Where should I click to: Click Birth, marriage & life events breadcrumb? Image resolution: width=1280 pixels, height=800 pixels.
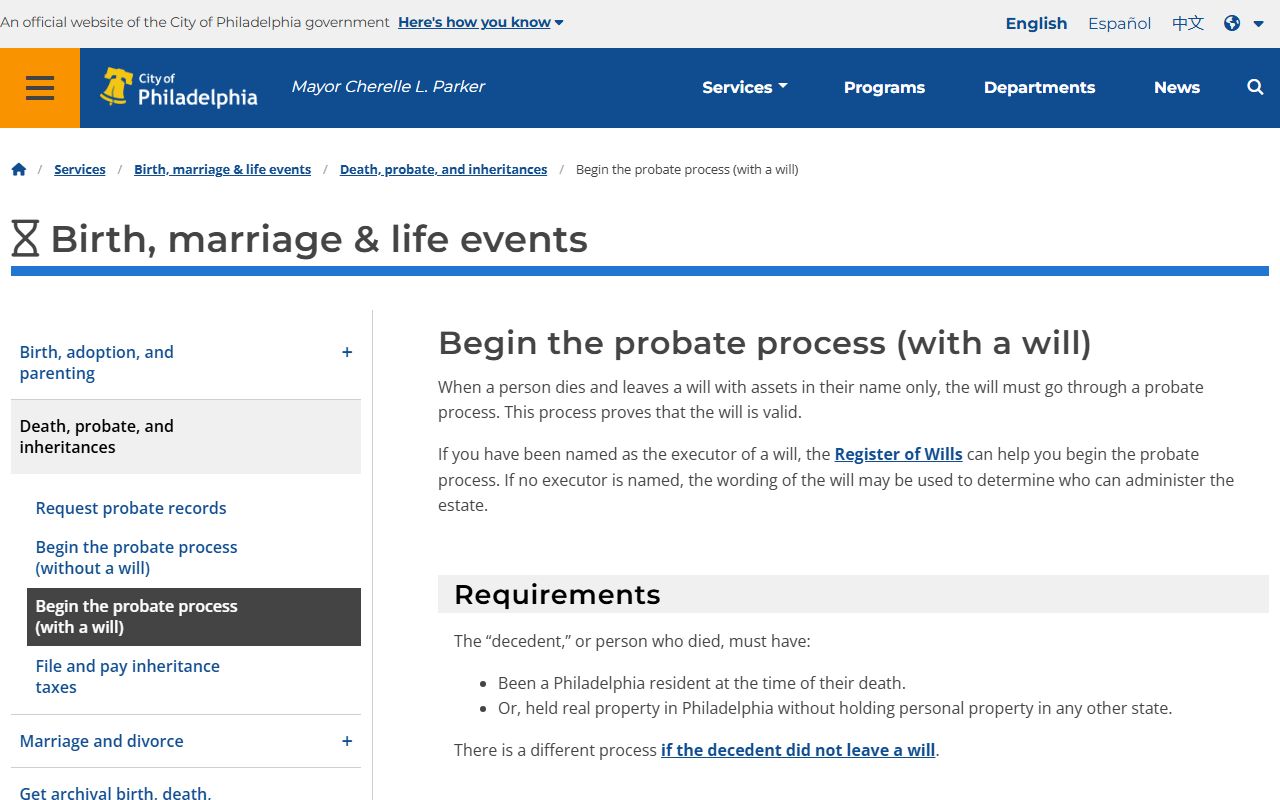pos(222,169)
